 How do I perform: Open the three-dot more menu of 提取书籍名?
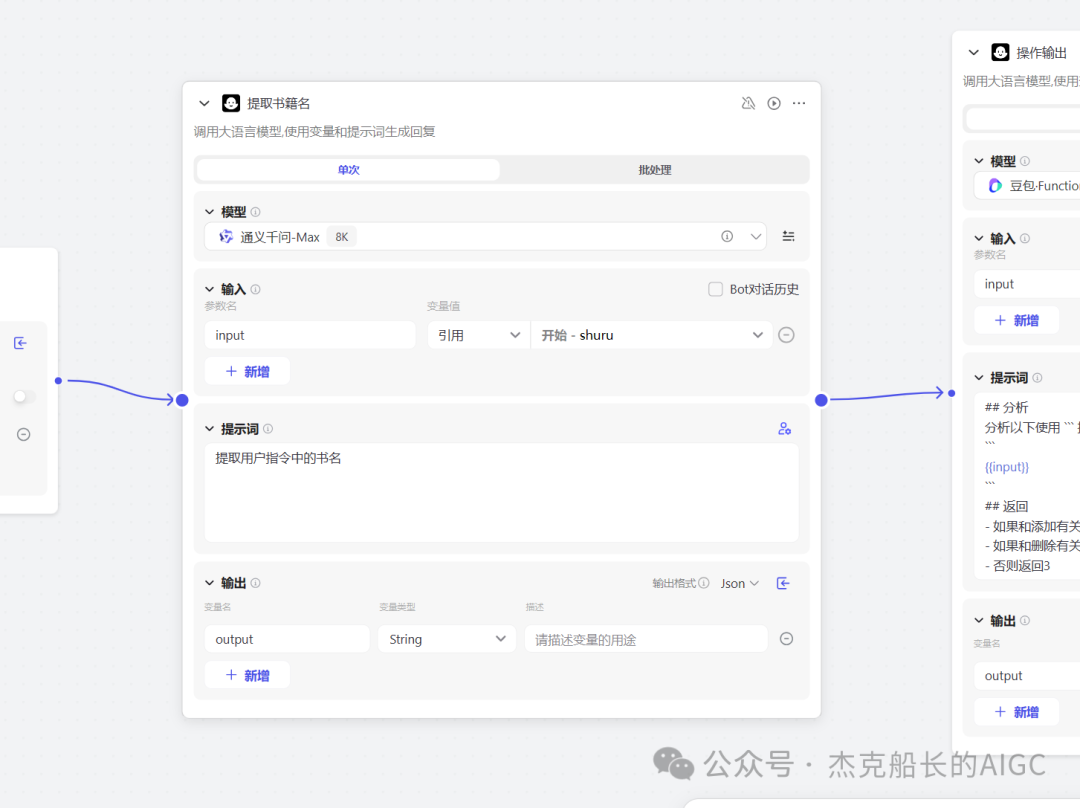click(799, 103)
